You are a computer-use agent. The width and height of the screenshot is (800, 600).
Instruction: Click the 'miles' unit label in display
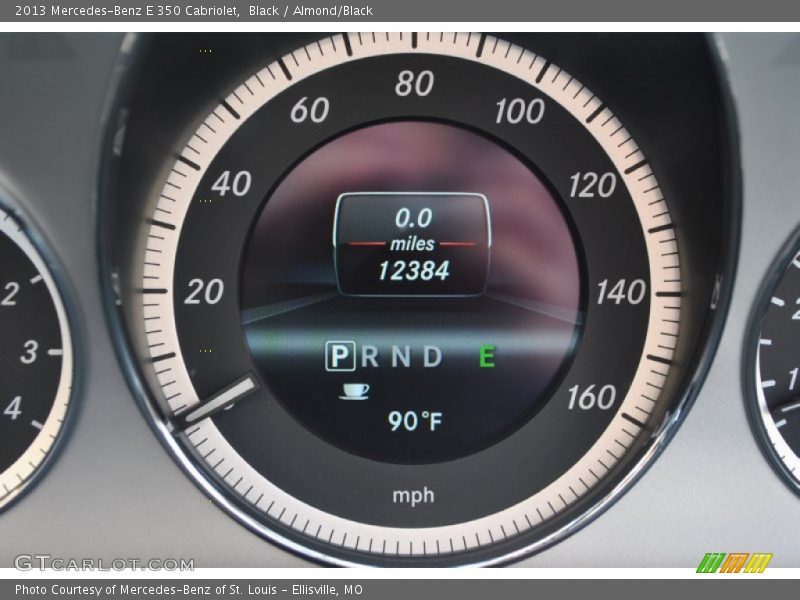point(412,244)
